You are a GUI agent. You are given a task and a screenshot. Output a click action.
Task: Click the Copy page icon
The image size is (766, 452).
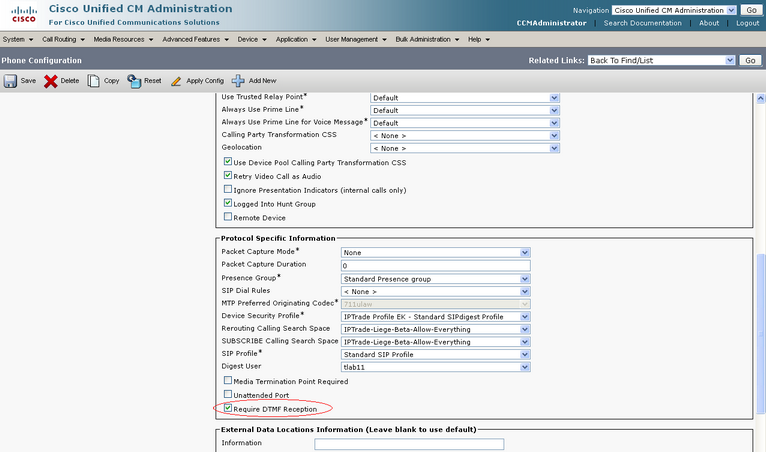click(93, 81)
